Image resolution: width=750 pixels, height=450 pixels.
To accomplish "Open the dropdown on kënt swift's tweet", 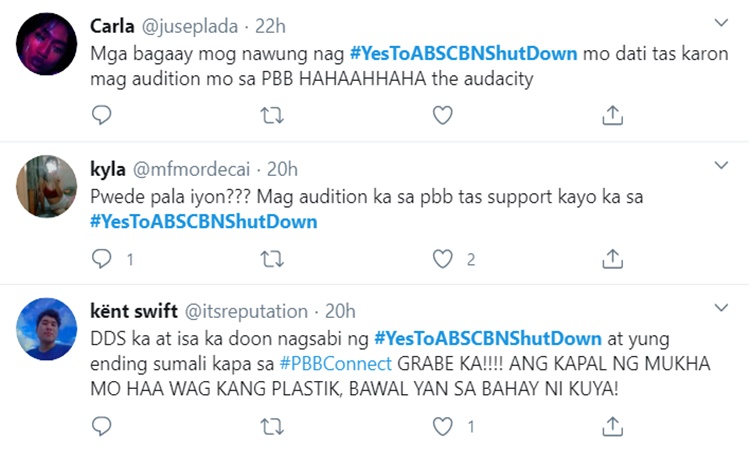I will tap(719, 310).
